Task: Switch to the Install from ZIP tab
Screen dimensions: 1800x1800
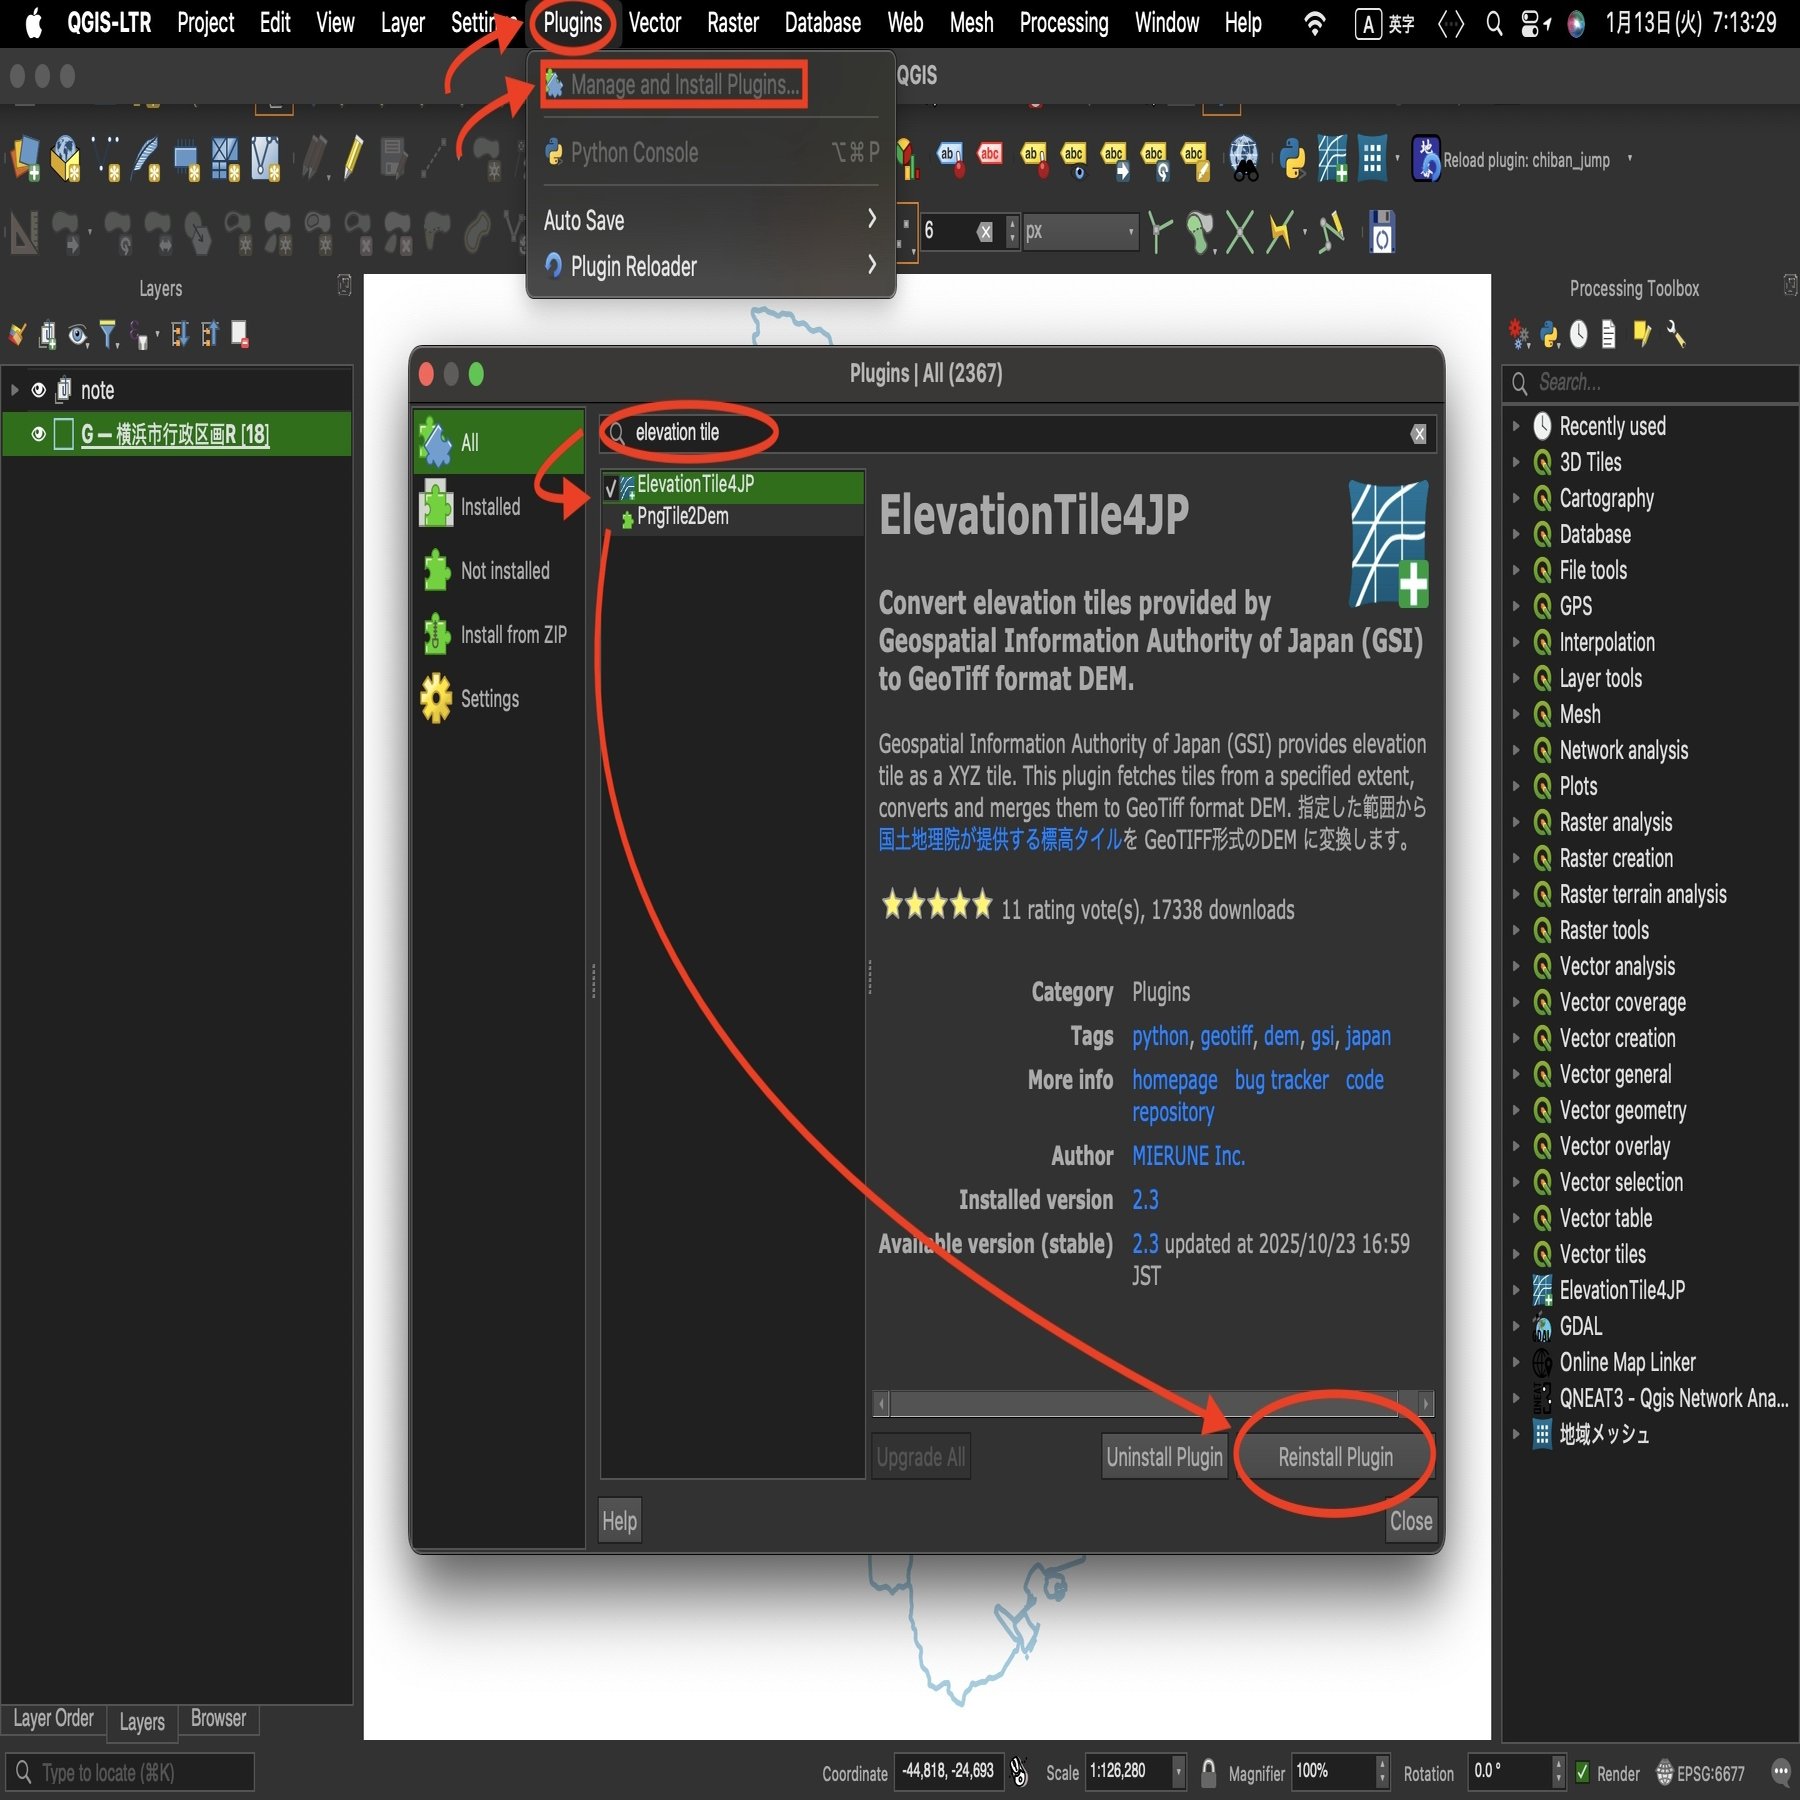Action: pyautogui.click(x=500, y=634)
